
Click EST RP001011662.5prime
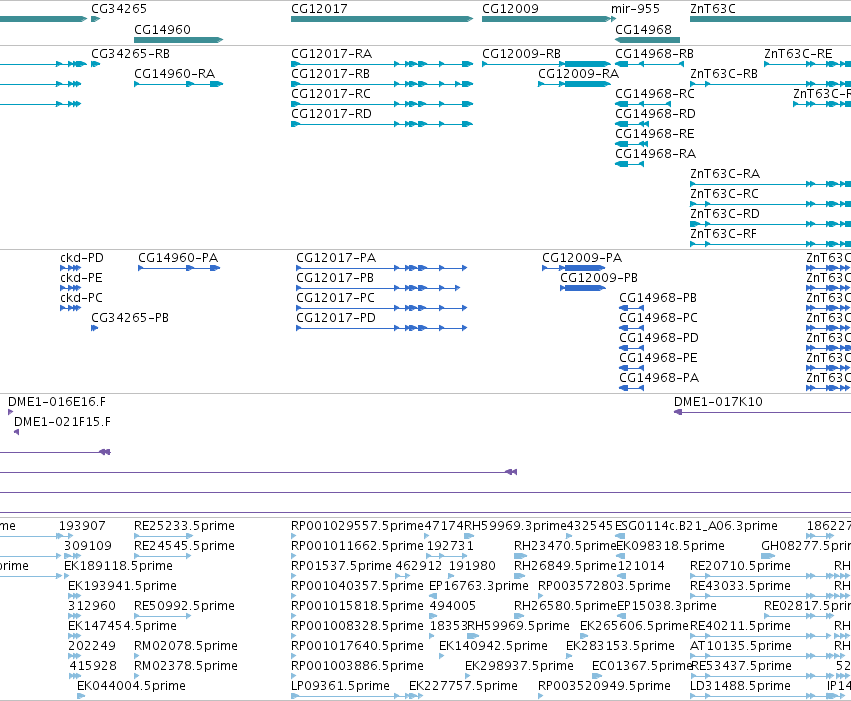[x=357, y=546]
